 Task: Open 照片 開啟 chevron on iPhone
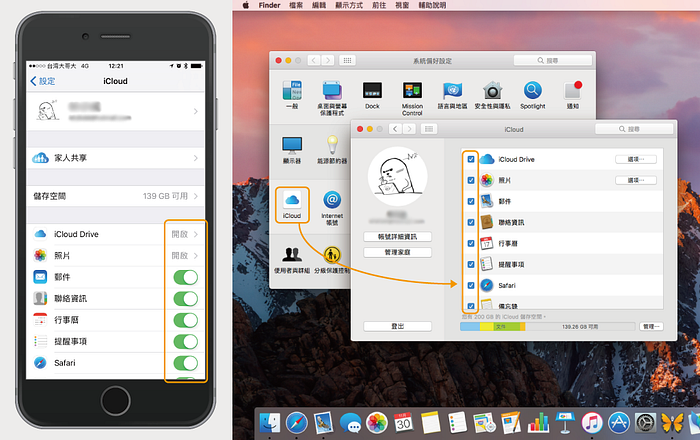click(x=196, y=256)
